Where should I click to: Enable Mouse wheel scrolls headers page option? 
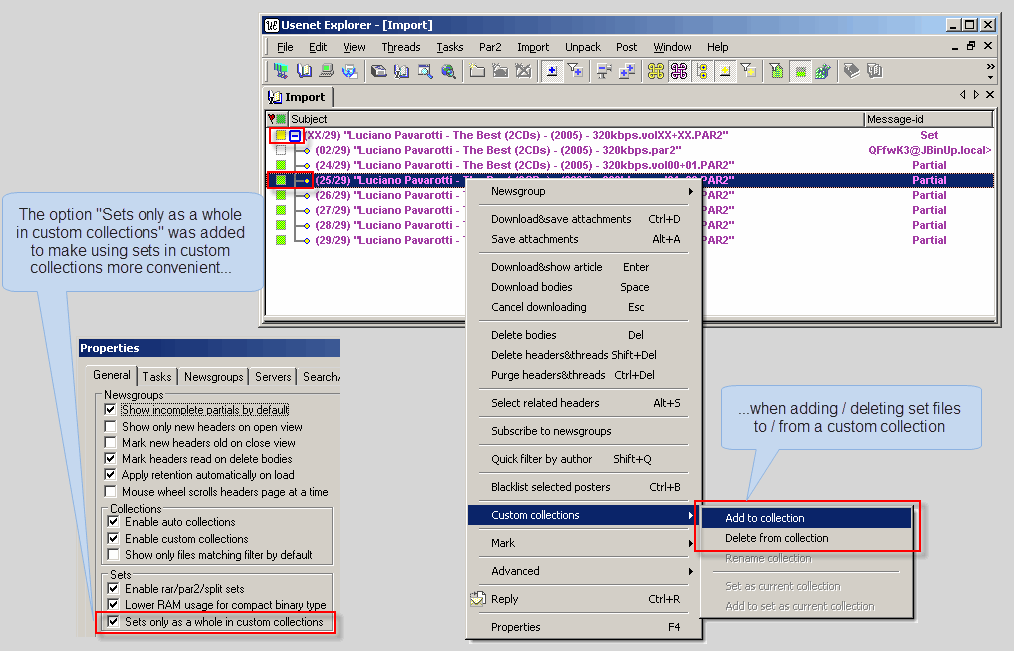coord(111,492)
